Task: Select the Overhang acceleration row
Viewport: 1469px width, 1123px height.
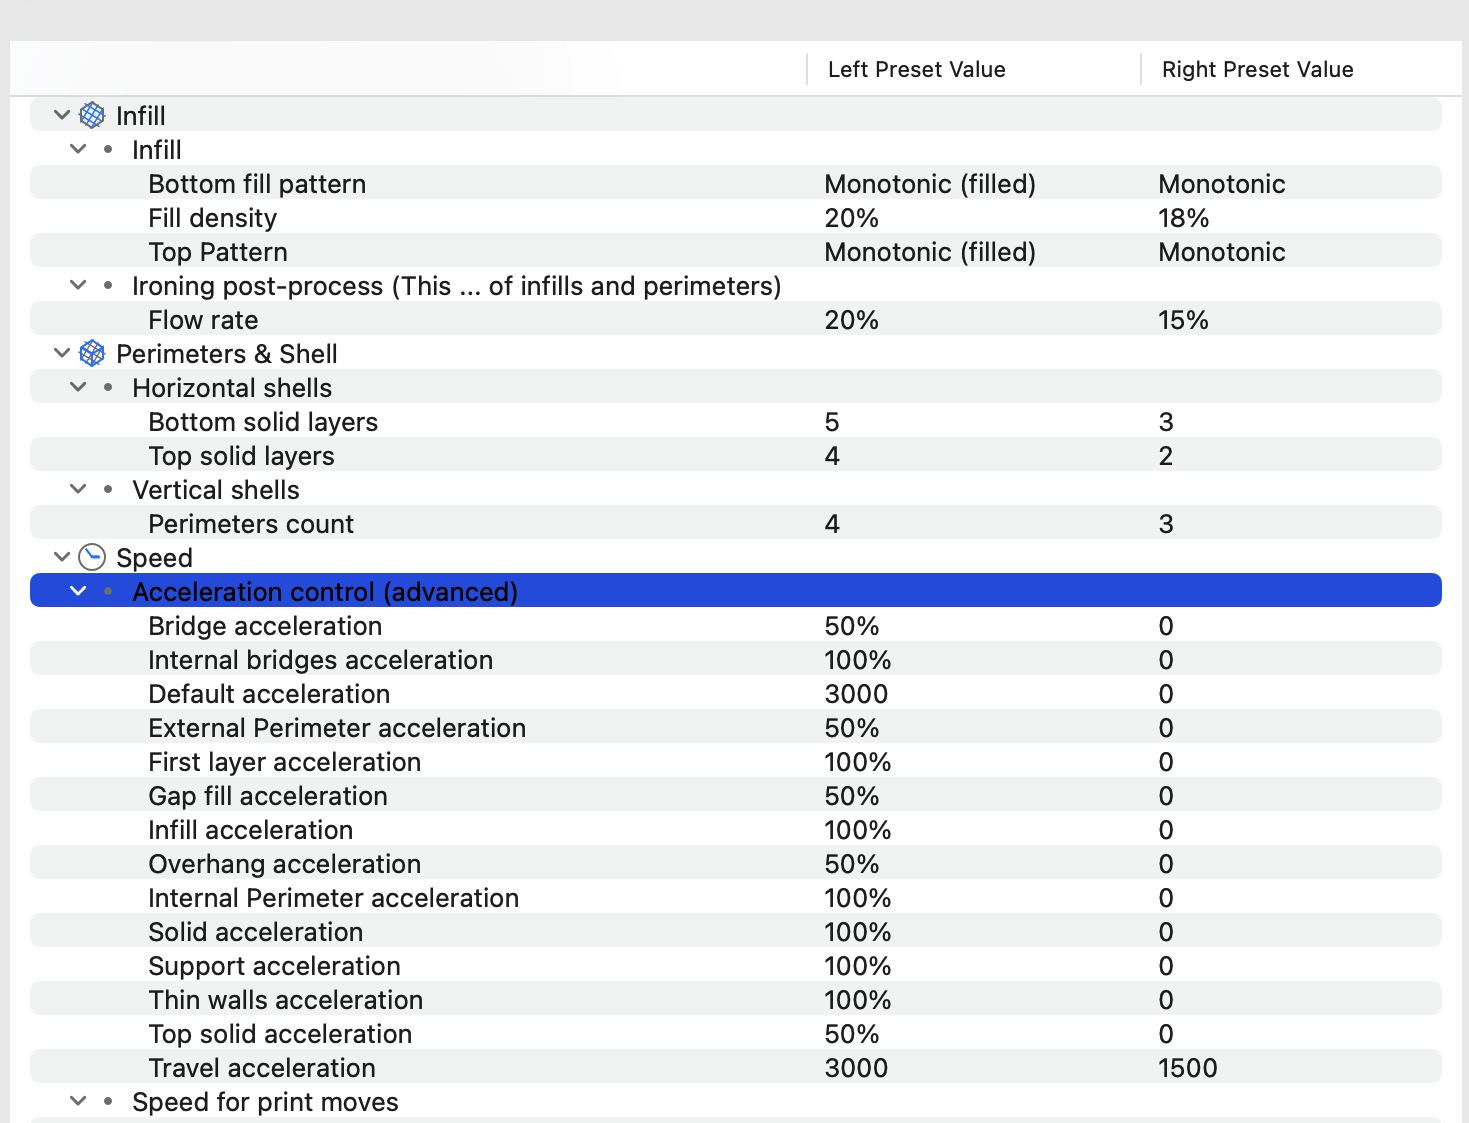Action: point(736,864)
